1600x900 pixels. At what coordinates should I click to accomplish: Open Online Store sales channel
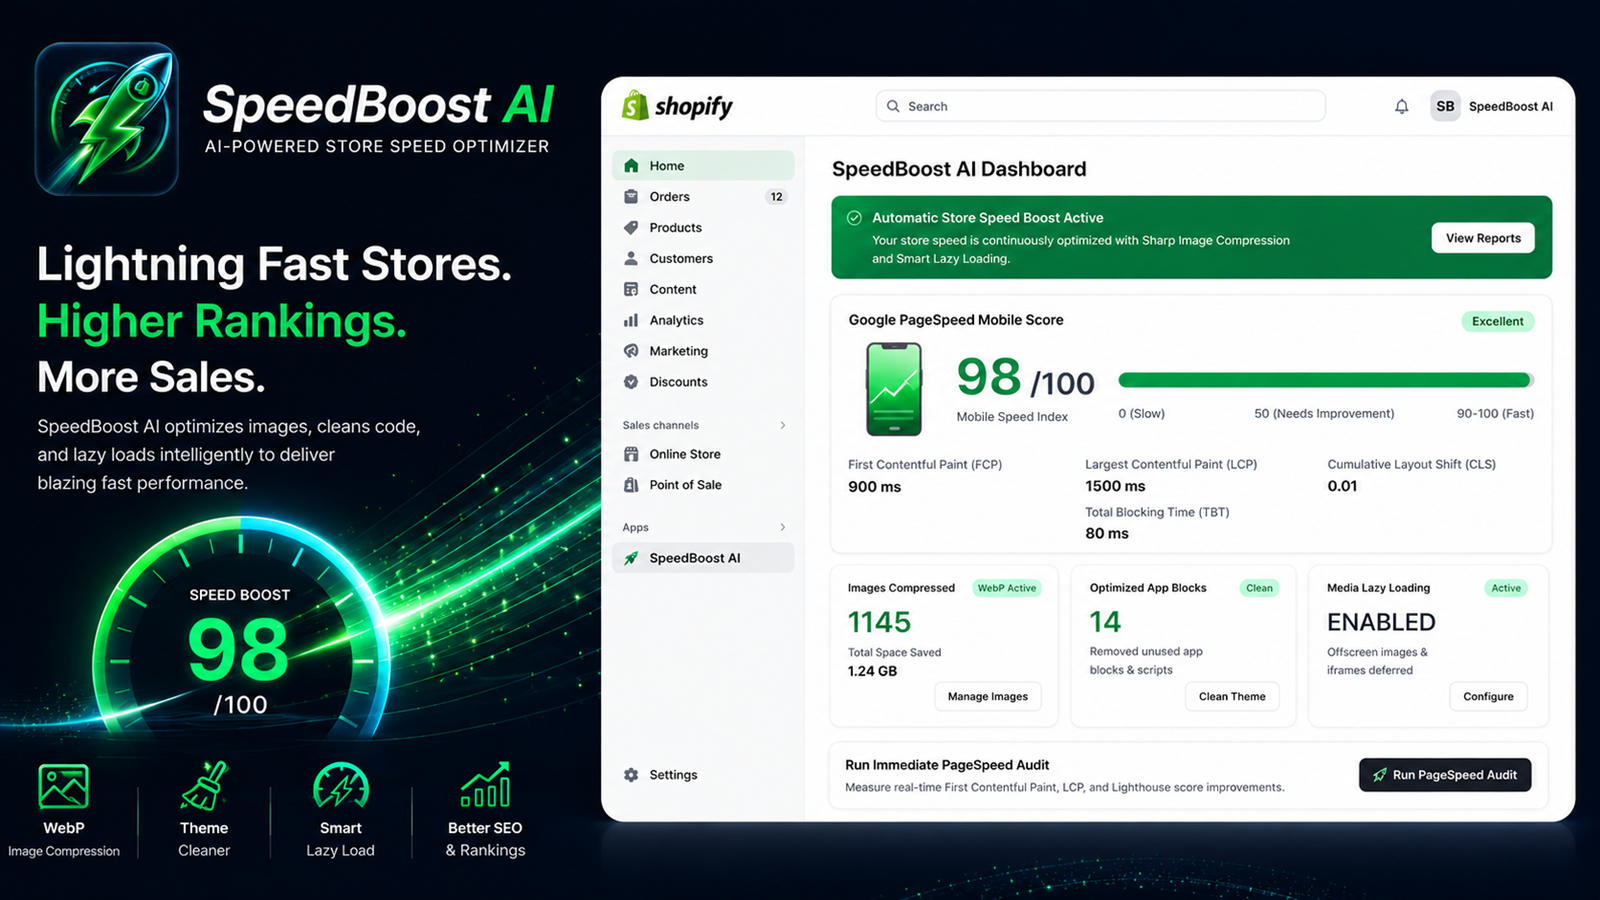pos(703,454)
